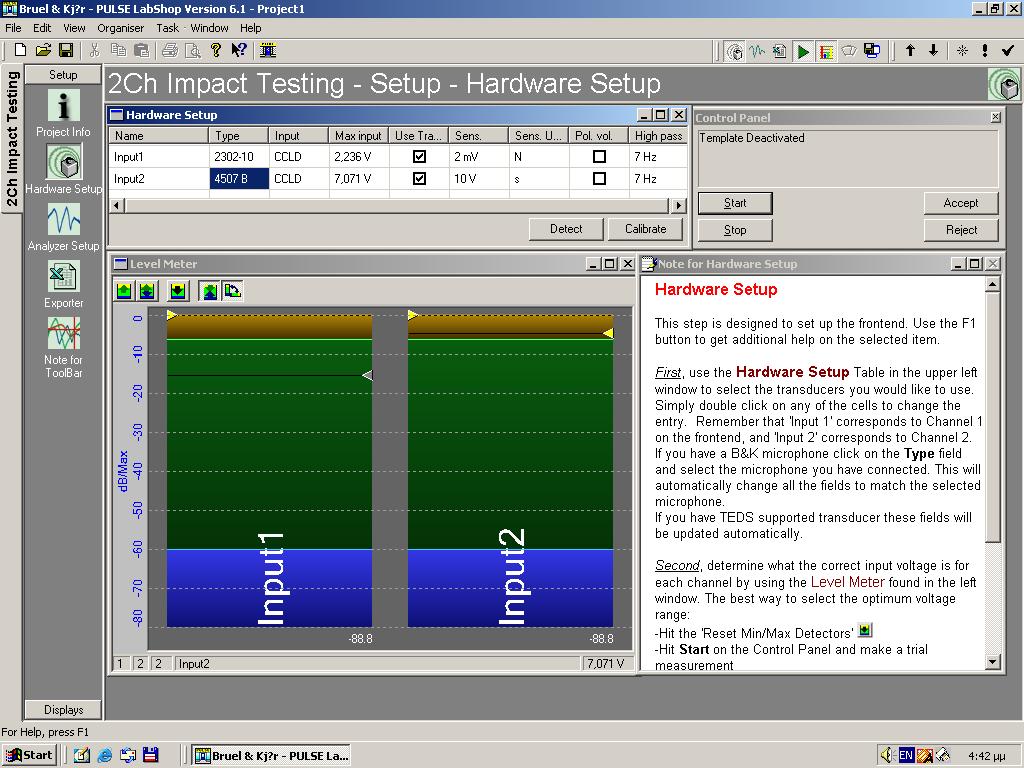
Task: Select the 2302-10 Type cell for Input1
Action: pyautogui.click(x=239, y=157)
